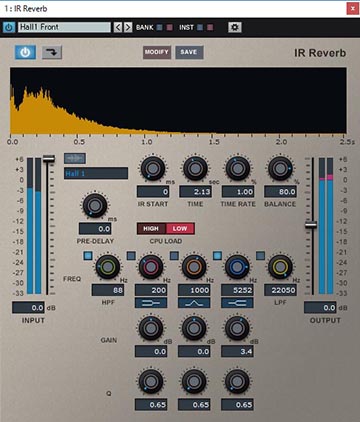The width and height of the screenshot is (360, 422).
Task: Open the Hall1 Front preset dropdown
Action: point(64,27)
